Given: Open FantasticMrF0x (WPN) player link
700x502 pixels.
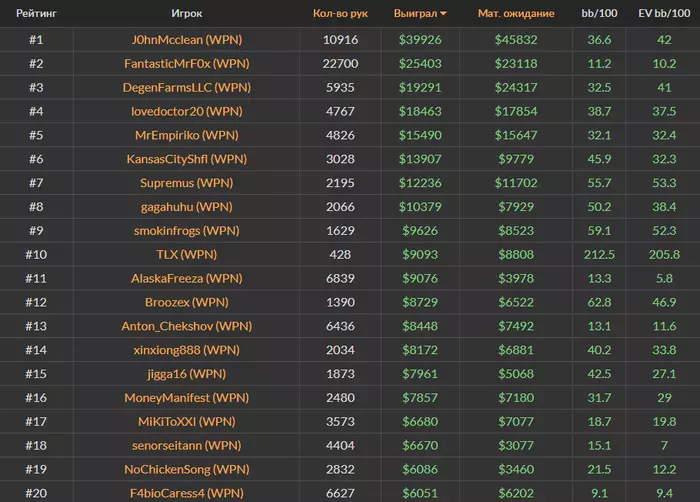Looking at the screenshot, I should tap(187, 63).
